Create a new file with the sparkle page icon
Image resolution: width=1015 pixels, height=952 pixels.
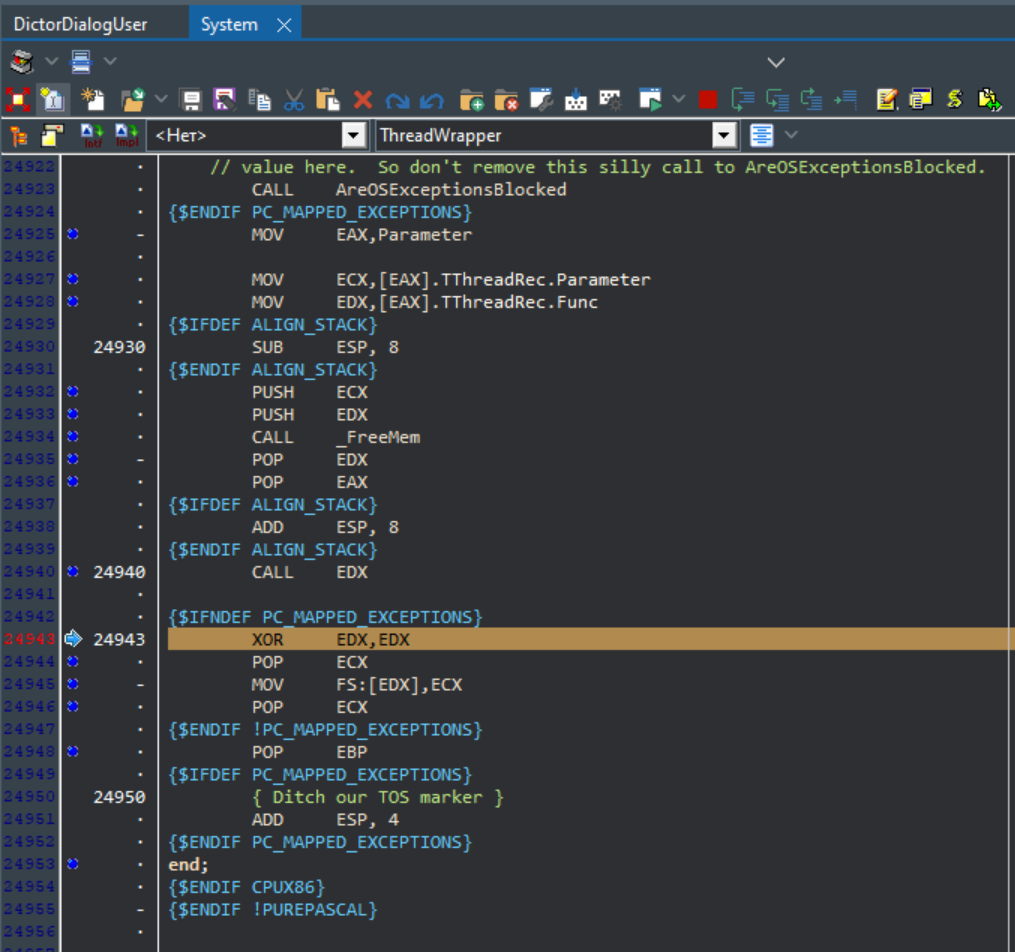coord(93,100)
